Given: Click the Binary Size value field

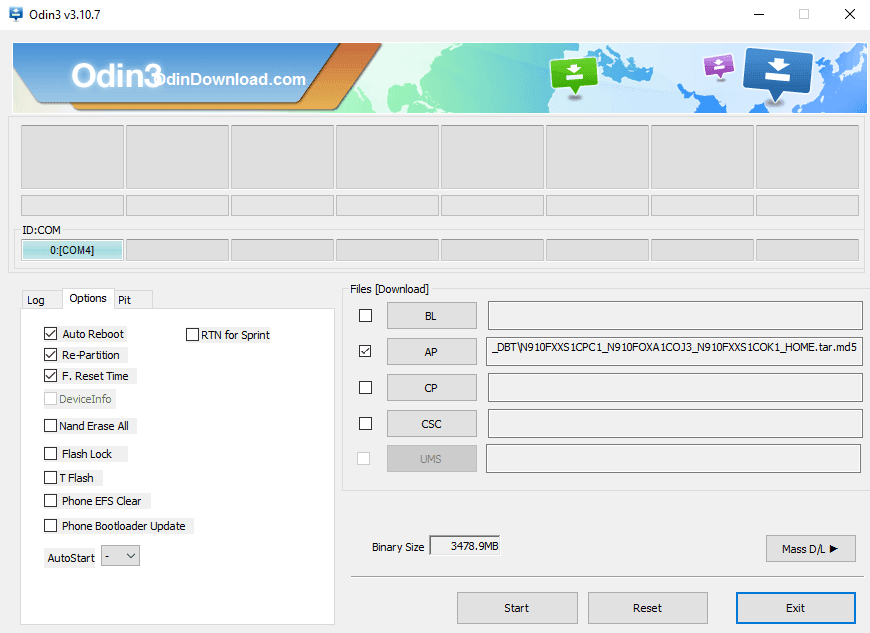Looking at the screenshot, I should tap(465, 546).
